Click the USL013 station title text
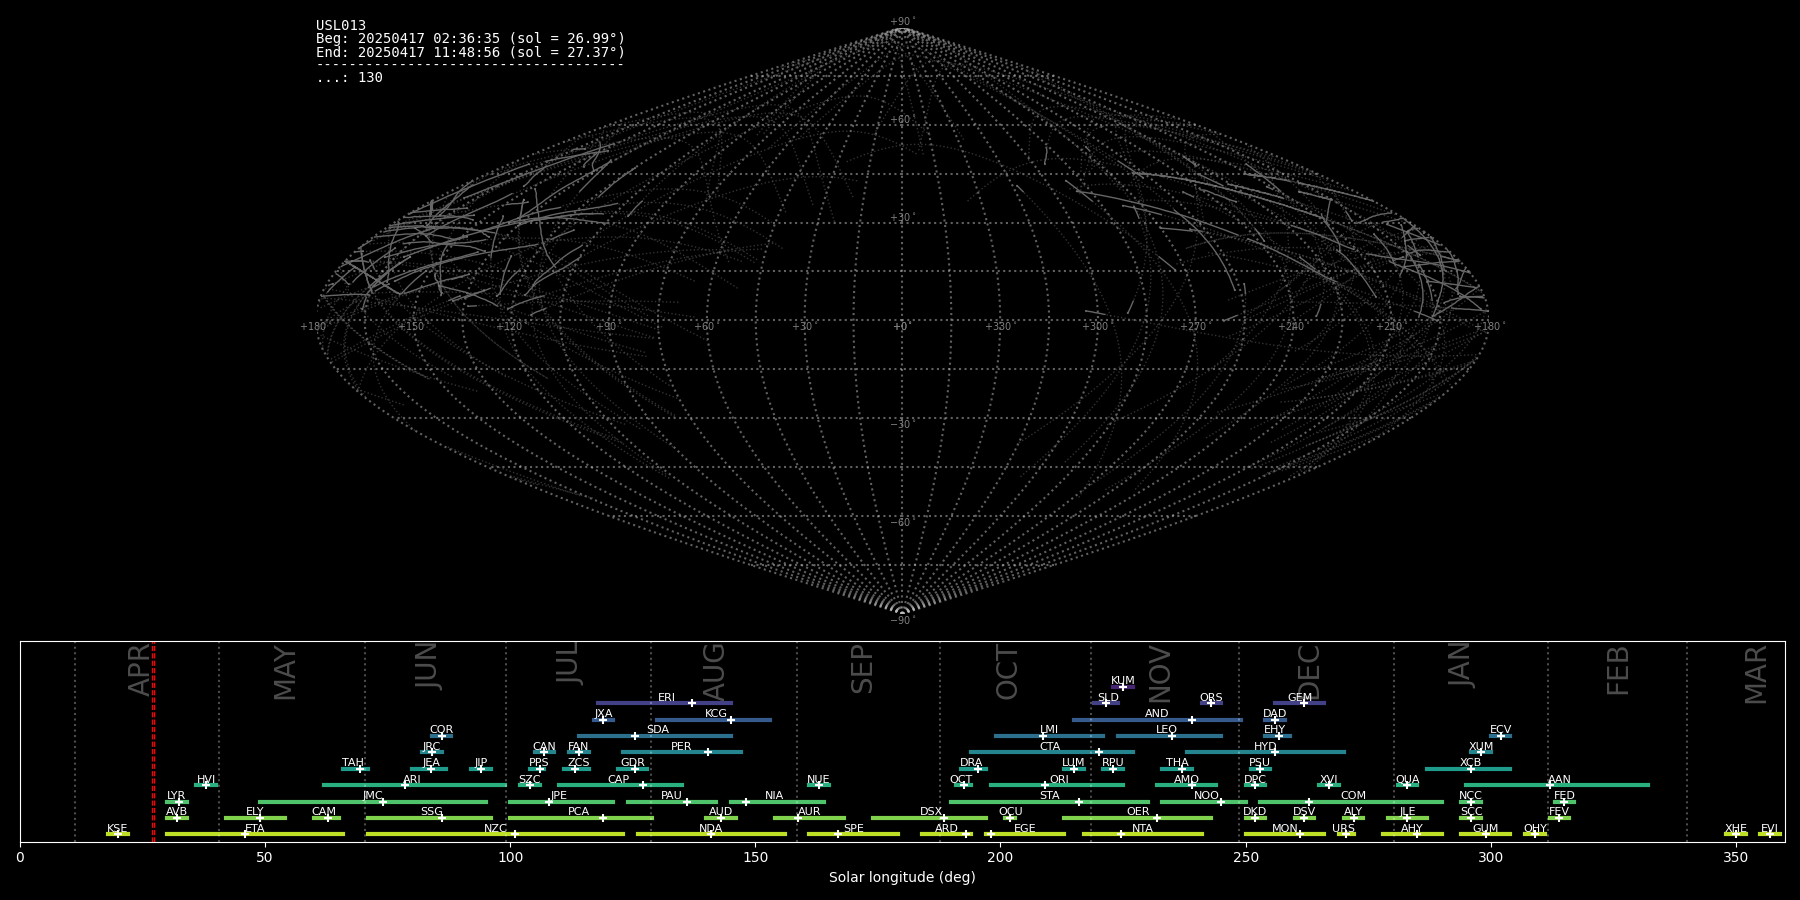The height and width of the screenshot is (900, 1800). [x=341, y=26]
